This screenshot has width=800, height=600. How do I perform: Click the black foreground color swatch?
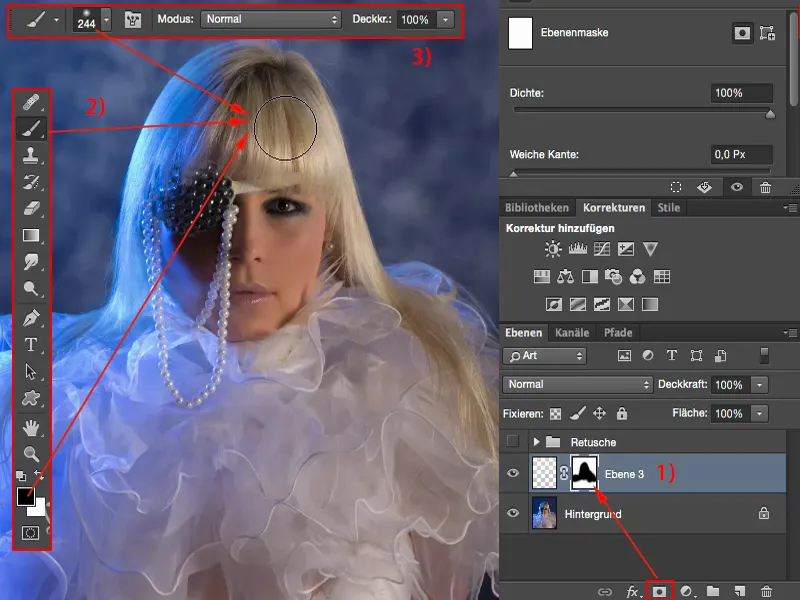pyautogui.click(x=24, y=497)
